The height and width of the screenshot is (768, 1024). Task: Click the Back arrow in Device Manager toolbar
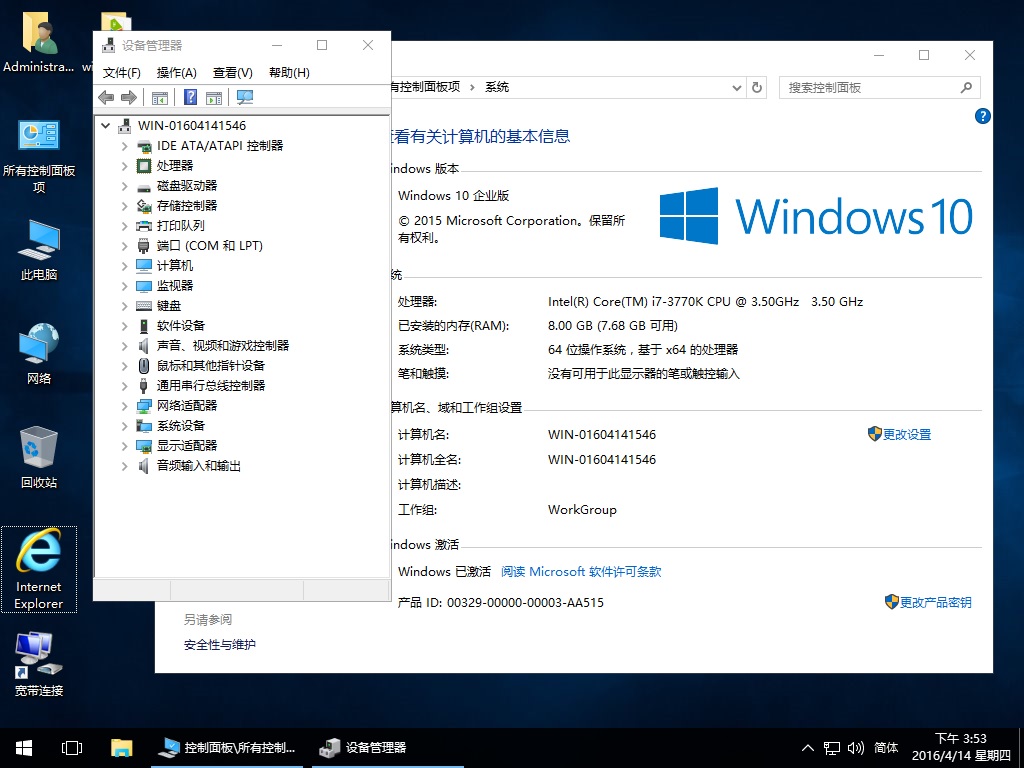coord(106,97)
